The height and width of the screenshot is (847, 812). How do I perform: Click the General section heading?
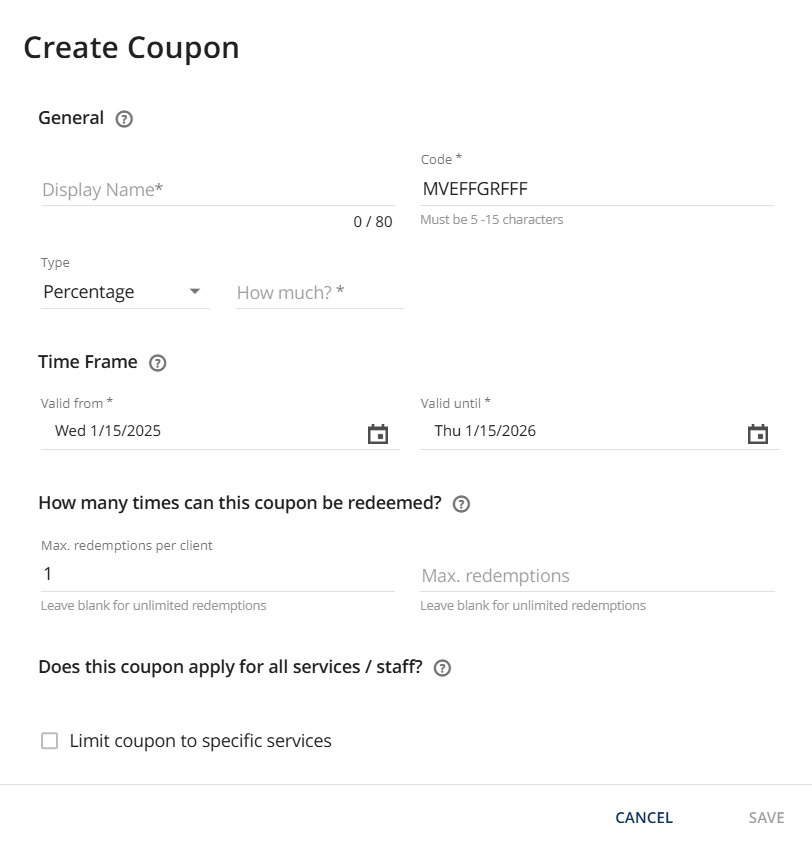[71, 118]
